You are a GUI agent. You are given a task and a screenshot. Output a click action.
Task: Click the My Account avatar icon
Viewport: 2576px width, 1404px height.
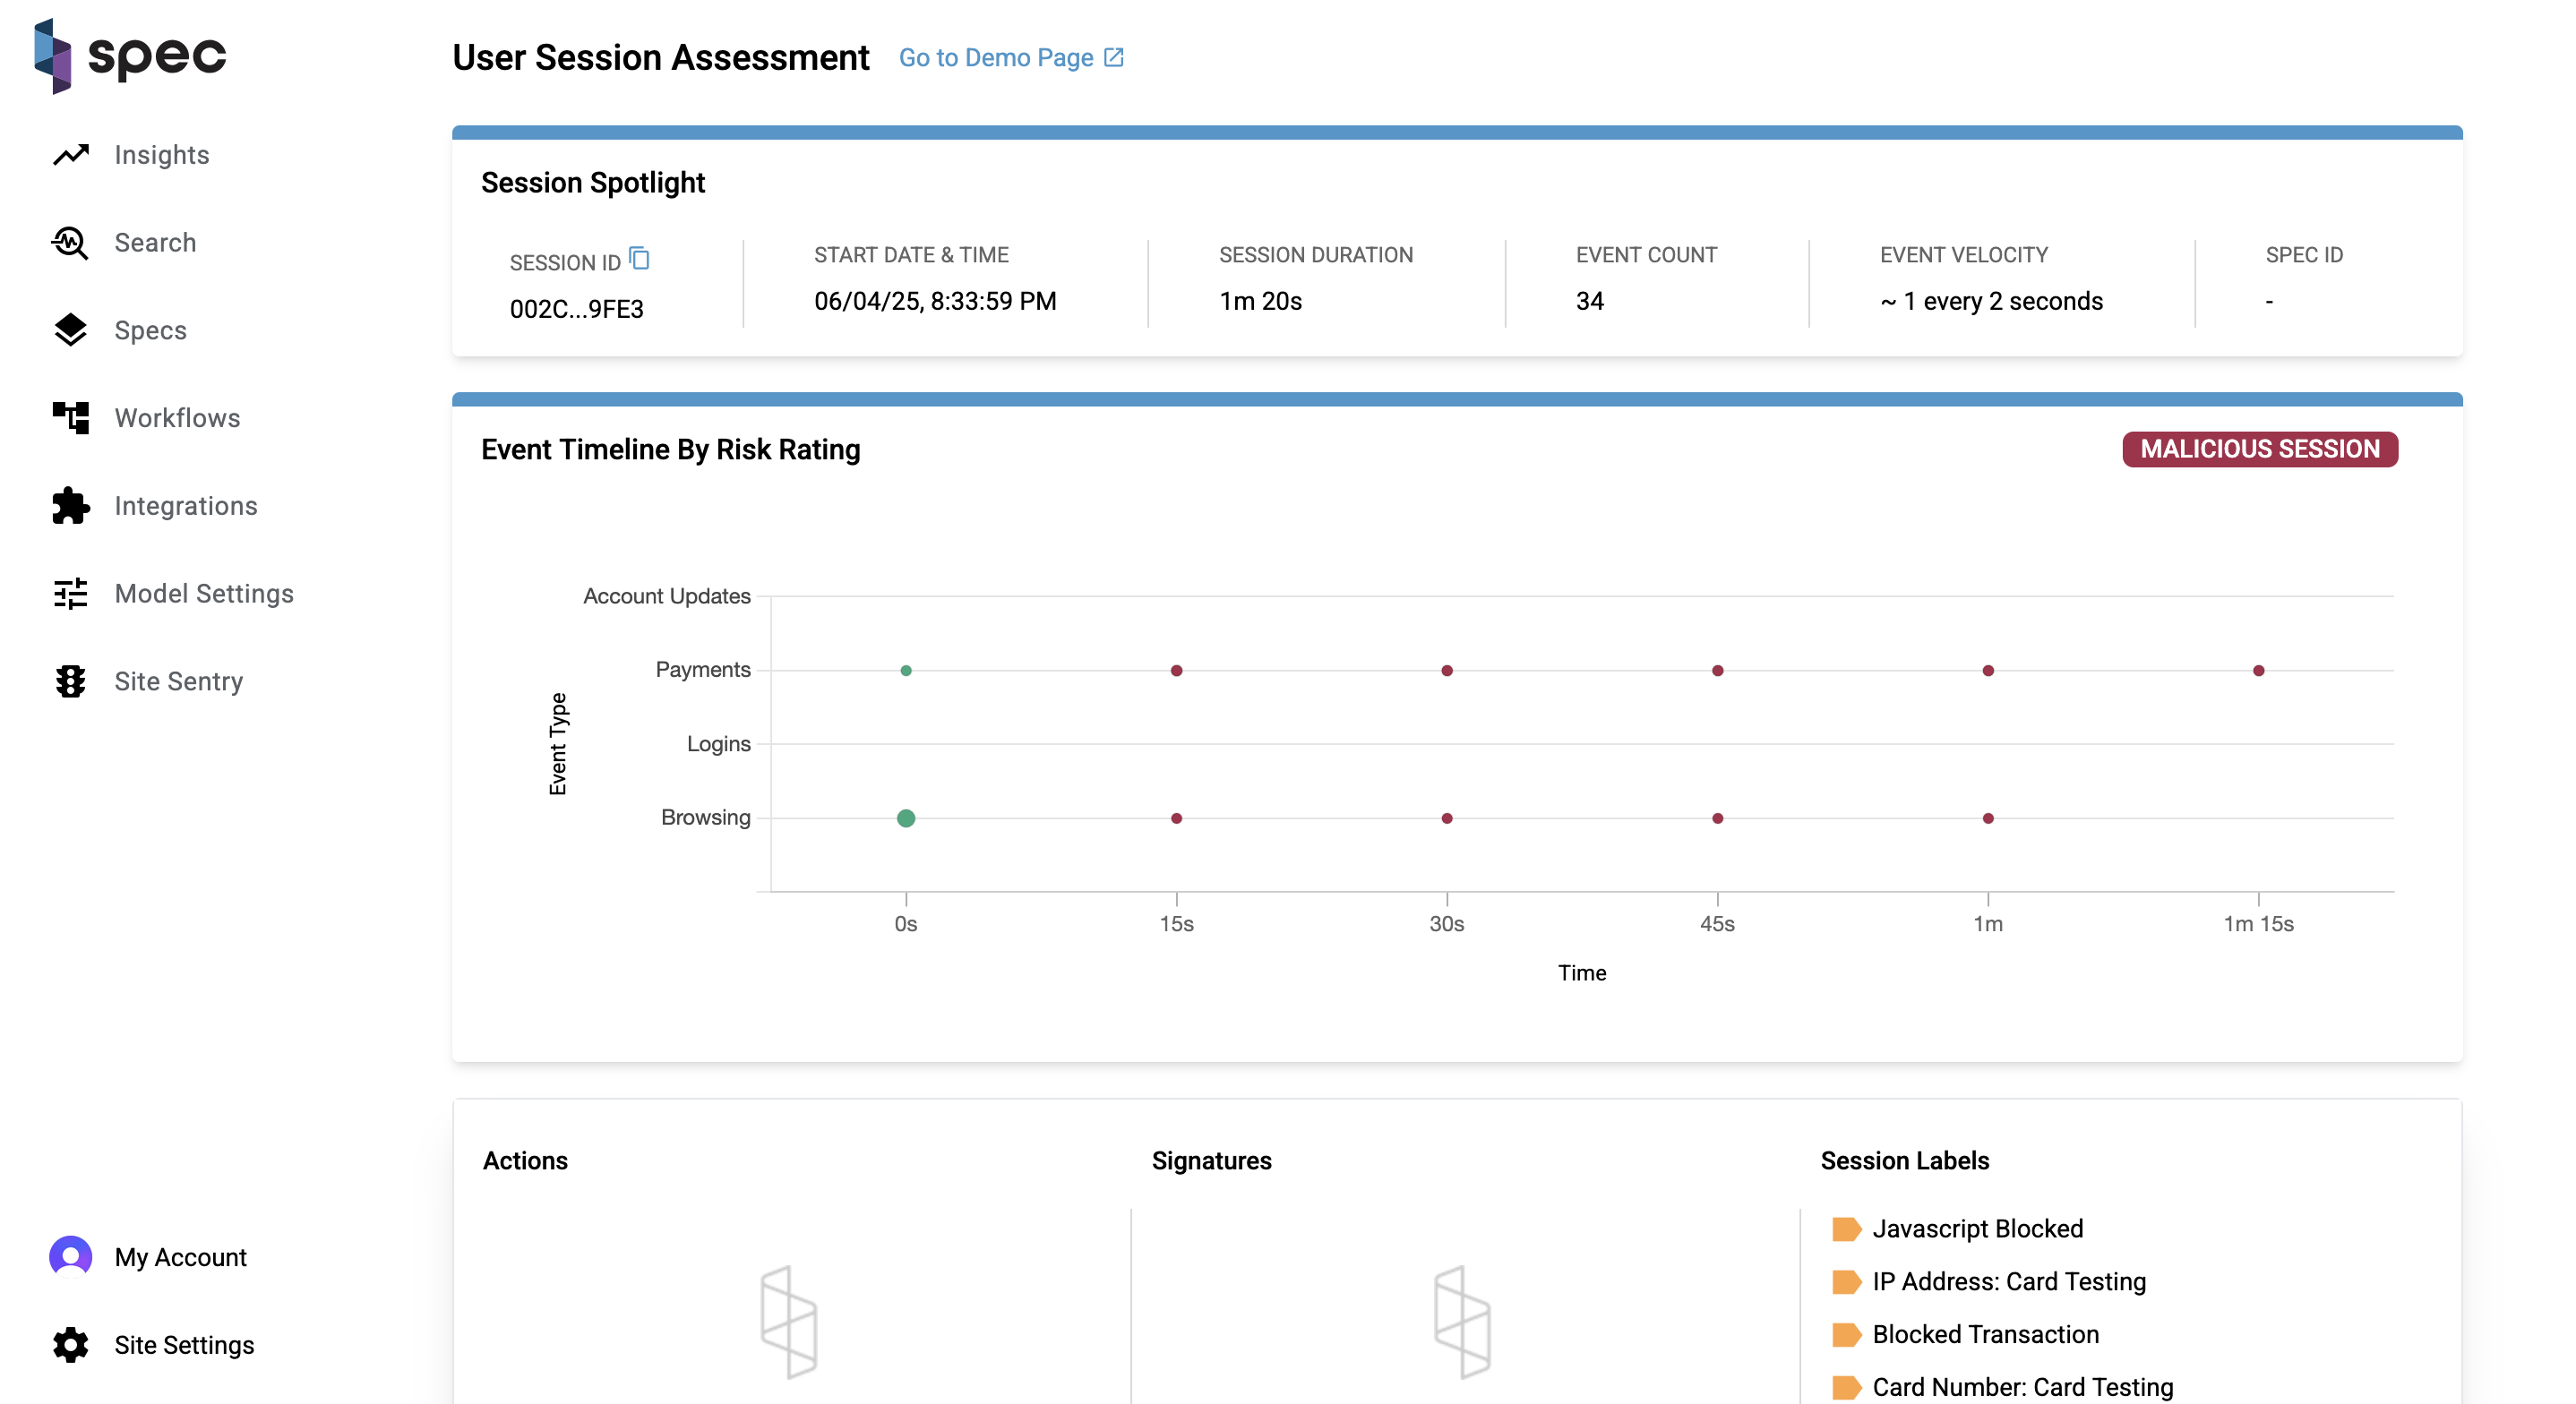coord(71,1257)
